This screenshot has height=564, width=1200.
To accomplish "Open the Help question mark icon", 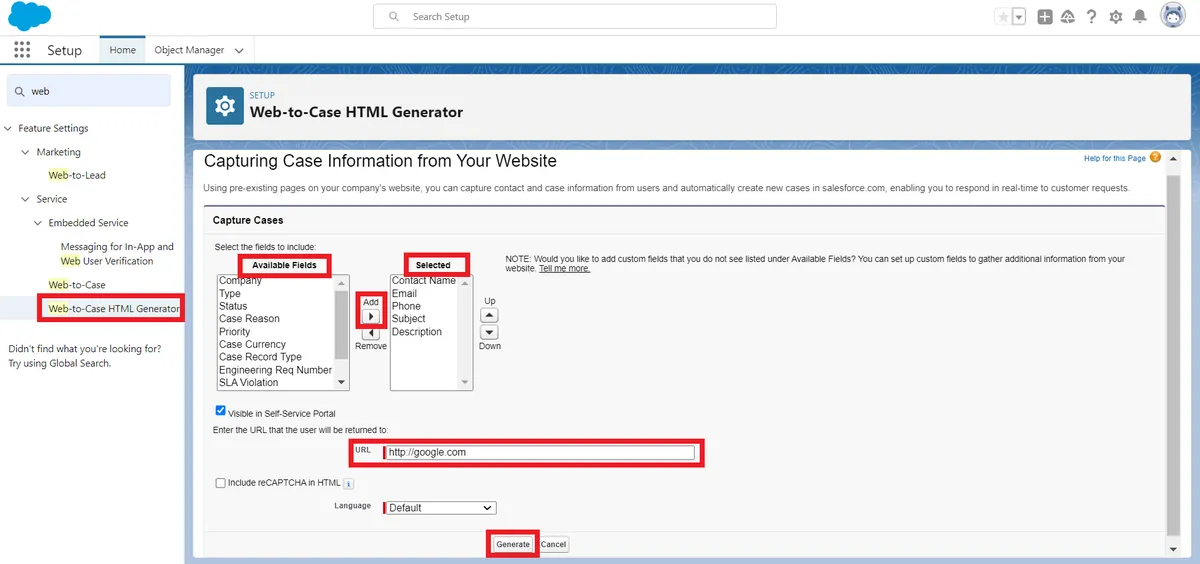I will [x=1091, y=17].
